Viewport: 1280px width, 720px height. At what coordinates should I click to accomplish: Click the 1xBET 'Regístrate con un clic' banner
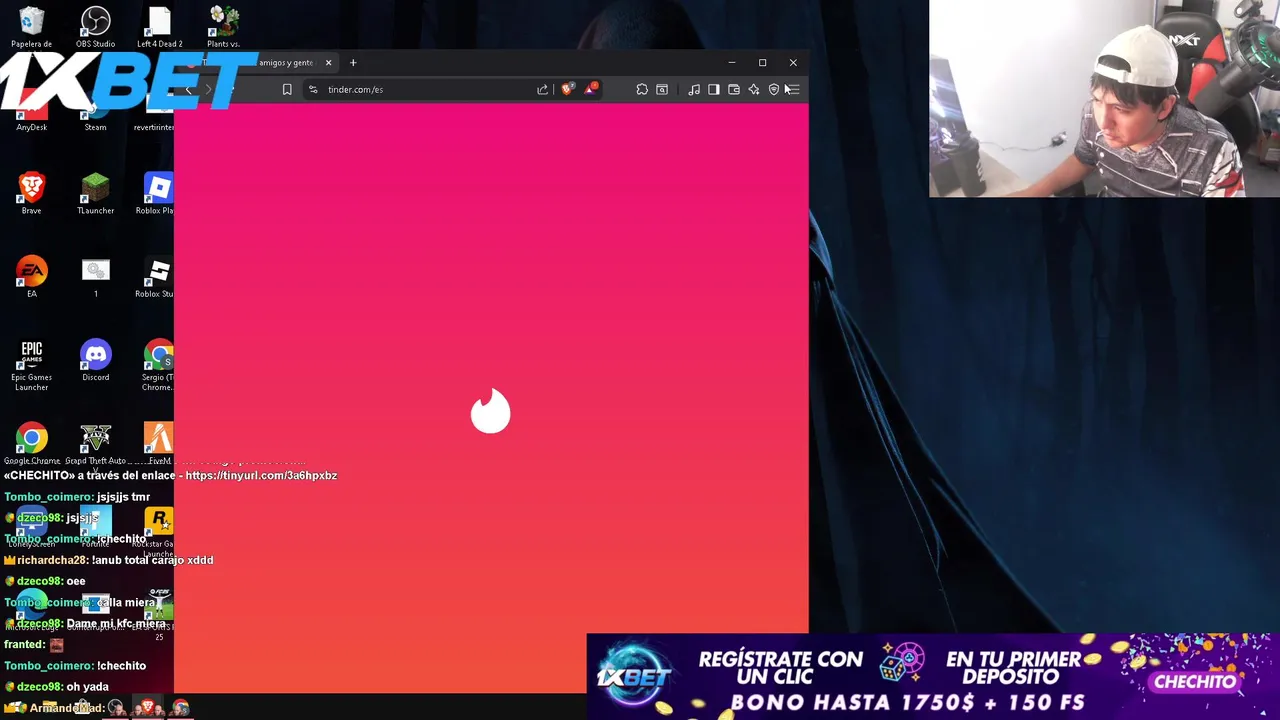coord(933,676)
